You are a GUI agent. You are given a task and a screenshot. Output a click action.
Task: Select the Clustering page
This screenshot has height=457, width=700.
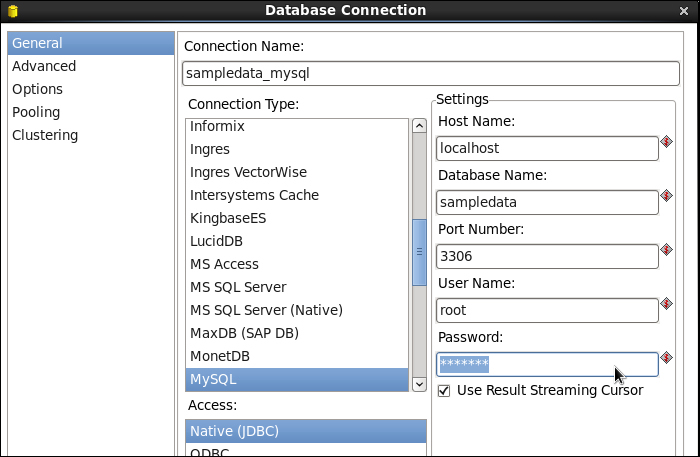45,135
